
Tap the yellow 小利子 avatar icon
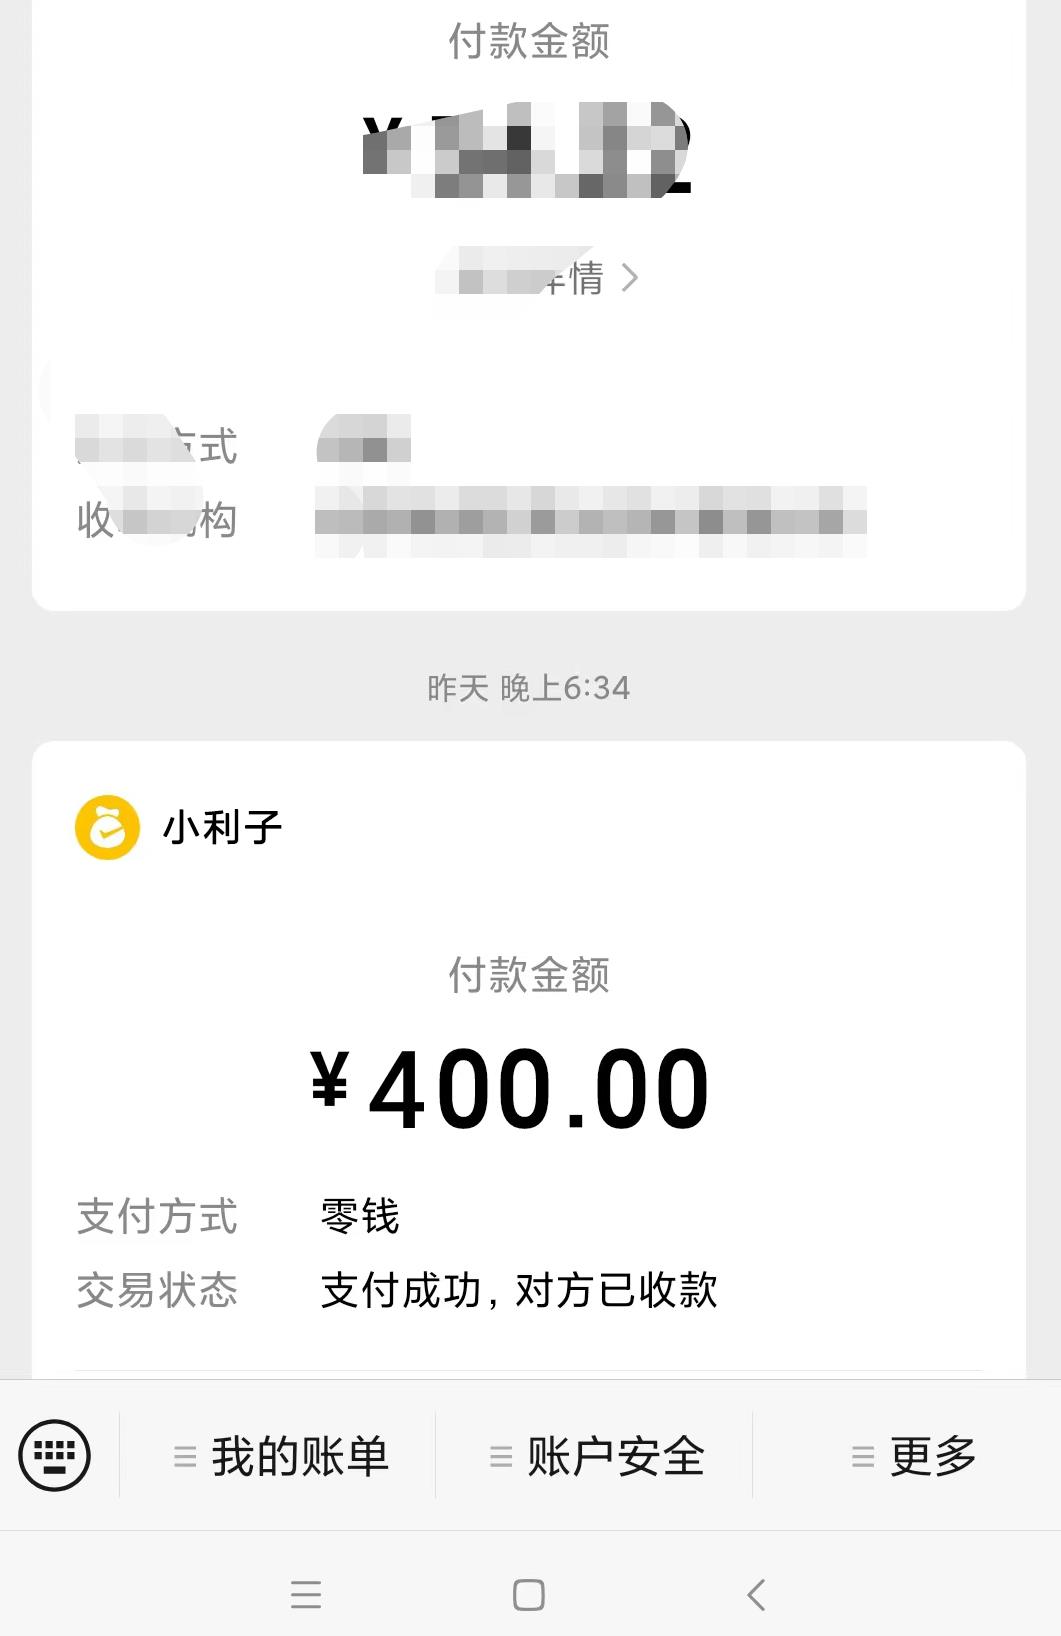click(107, 827)
